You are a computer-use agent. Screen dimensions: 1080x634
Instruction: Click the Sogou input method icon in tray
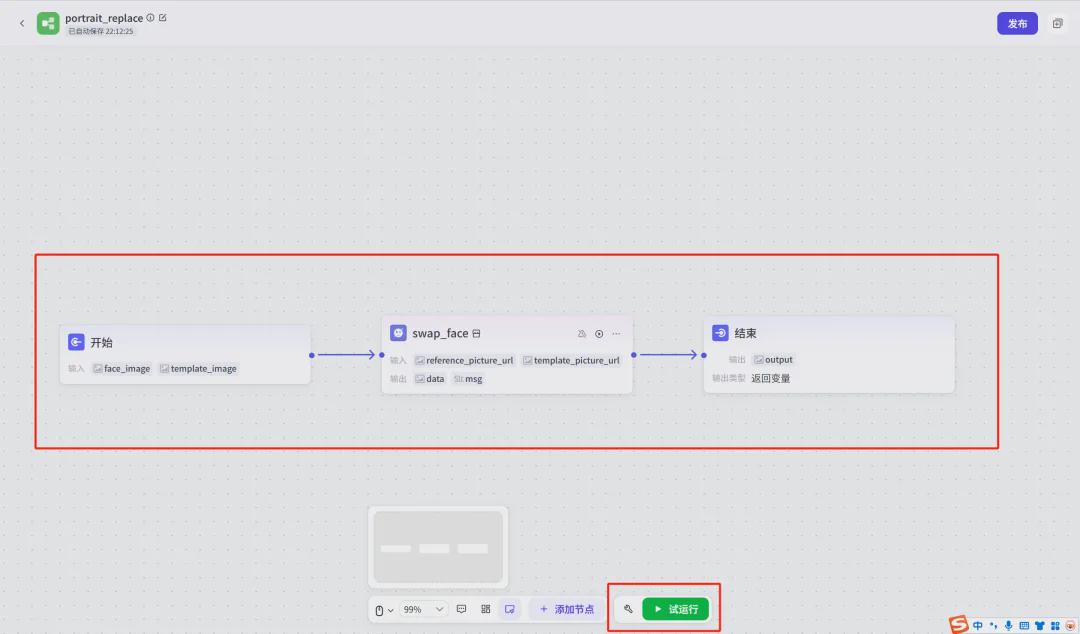959,625
